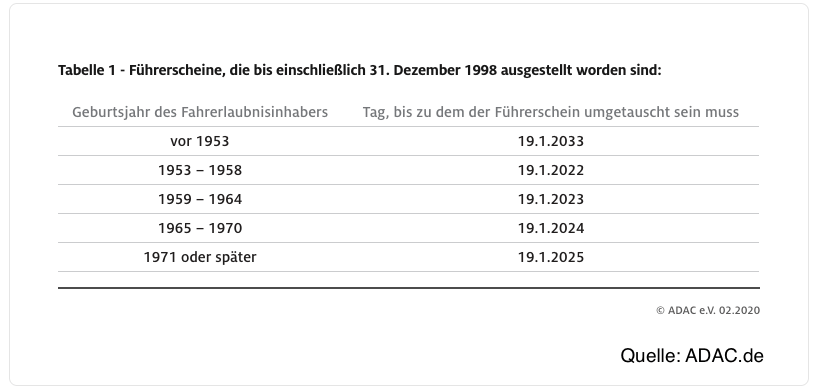
Task: Click the date 19.1.2023
Action: pyautogui.click(x=551, y=199)
